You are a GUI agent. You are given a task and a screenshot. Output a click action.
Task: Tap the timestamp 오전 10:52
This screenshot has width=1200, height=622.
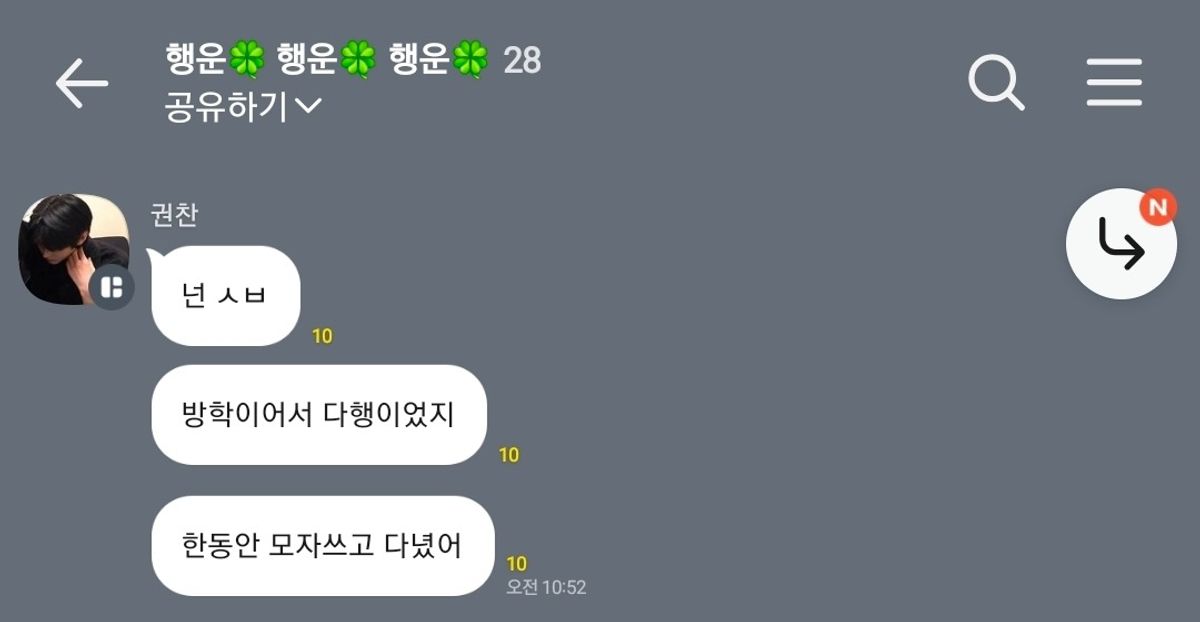[x=546, y=587]
